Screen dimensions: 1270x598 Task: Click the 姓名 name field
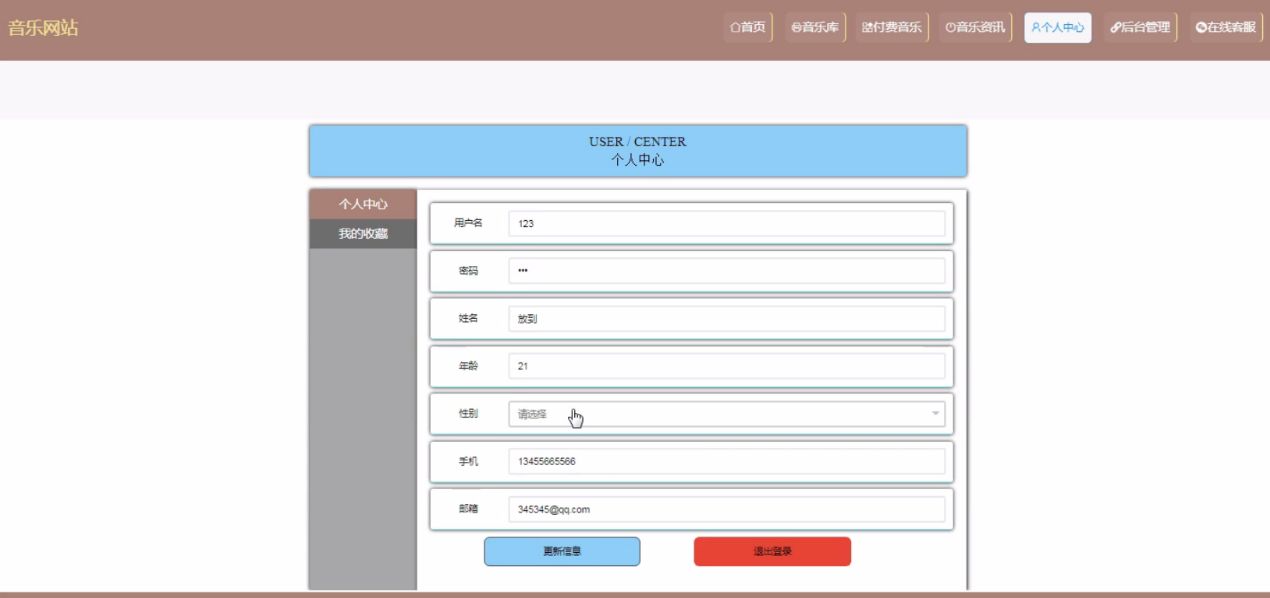tap(727, 318)
